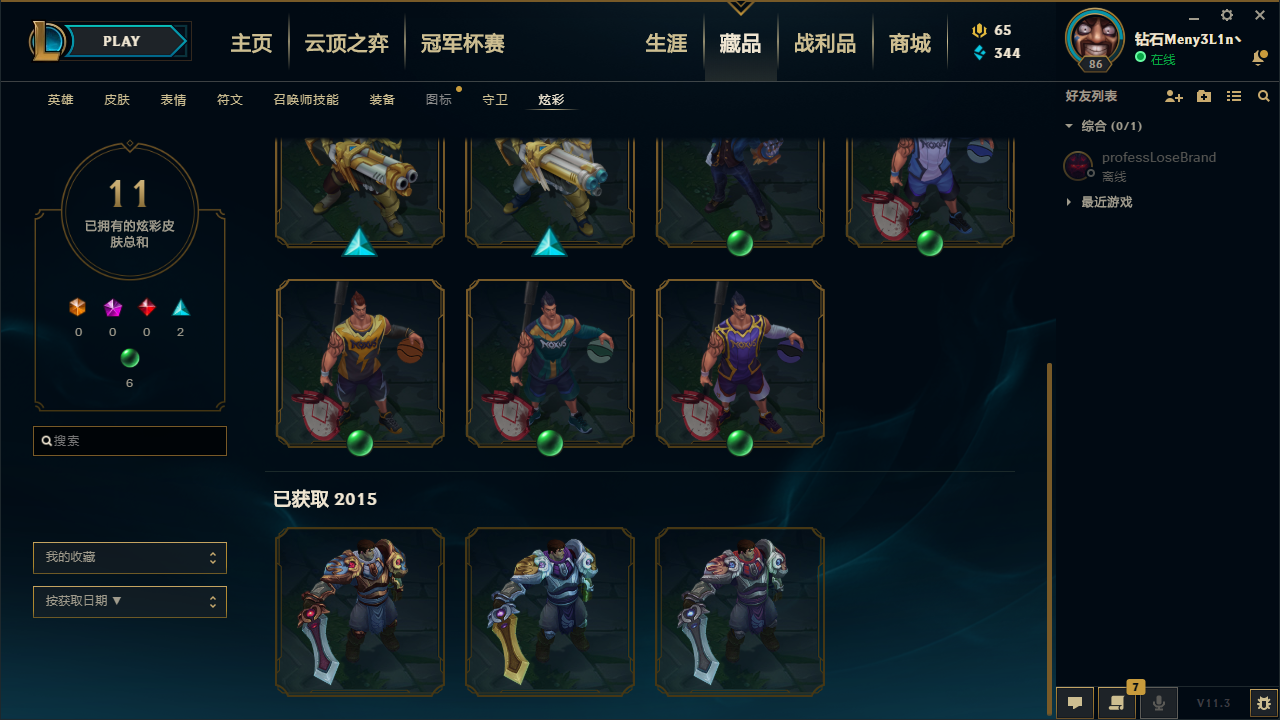The height and width of the screenshot is (720, 1280).
Task: Click the 搜索 search input field
Action: [130, 441]
